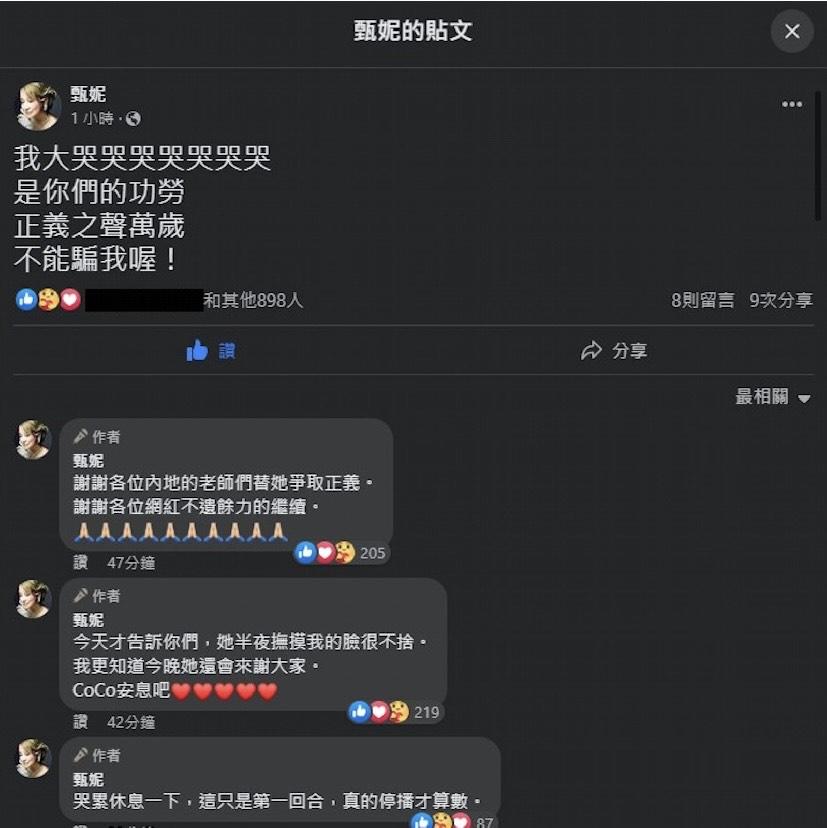Open the 1 小時 post timestamp
827x828 pixels.
coord(92,118)
